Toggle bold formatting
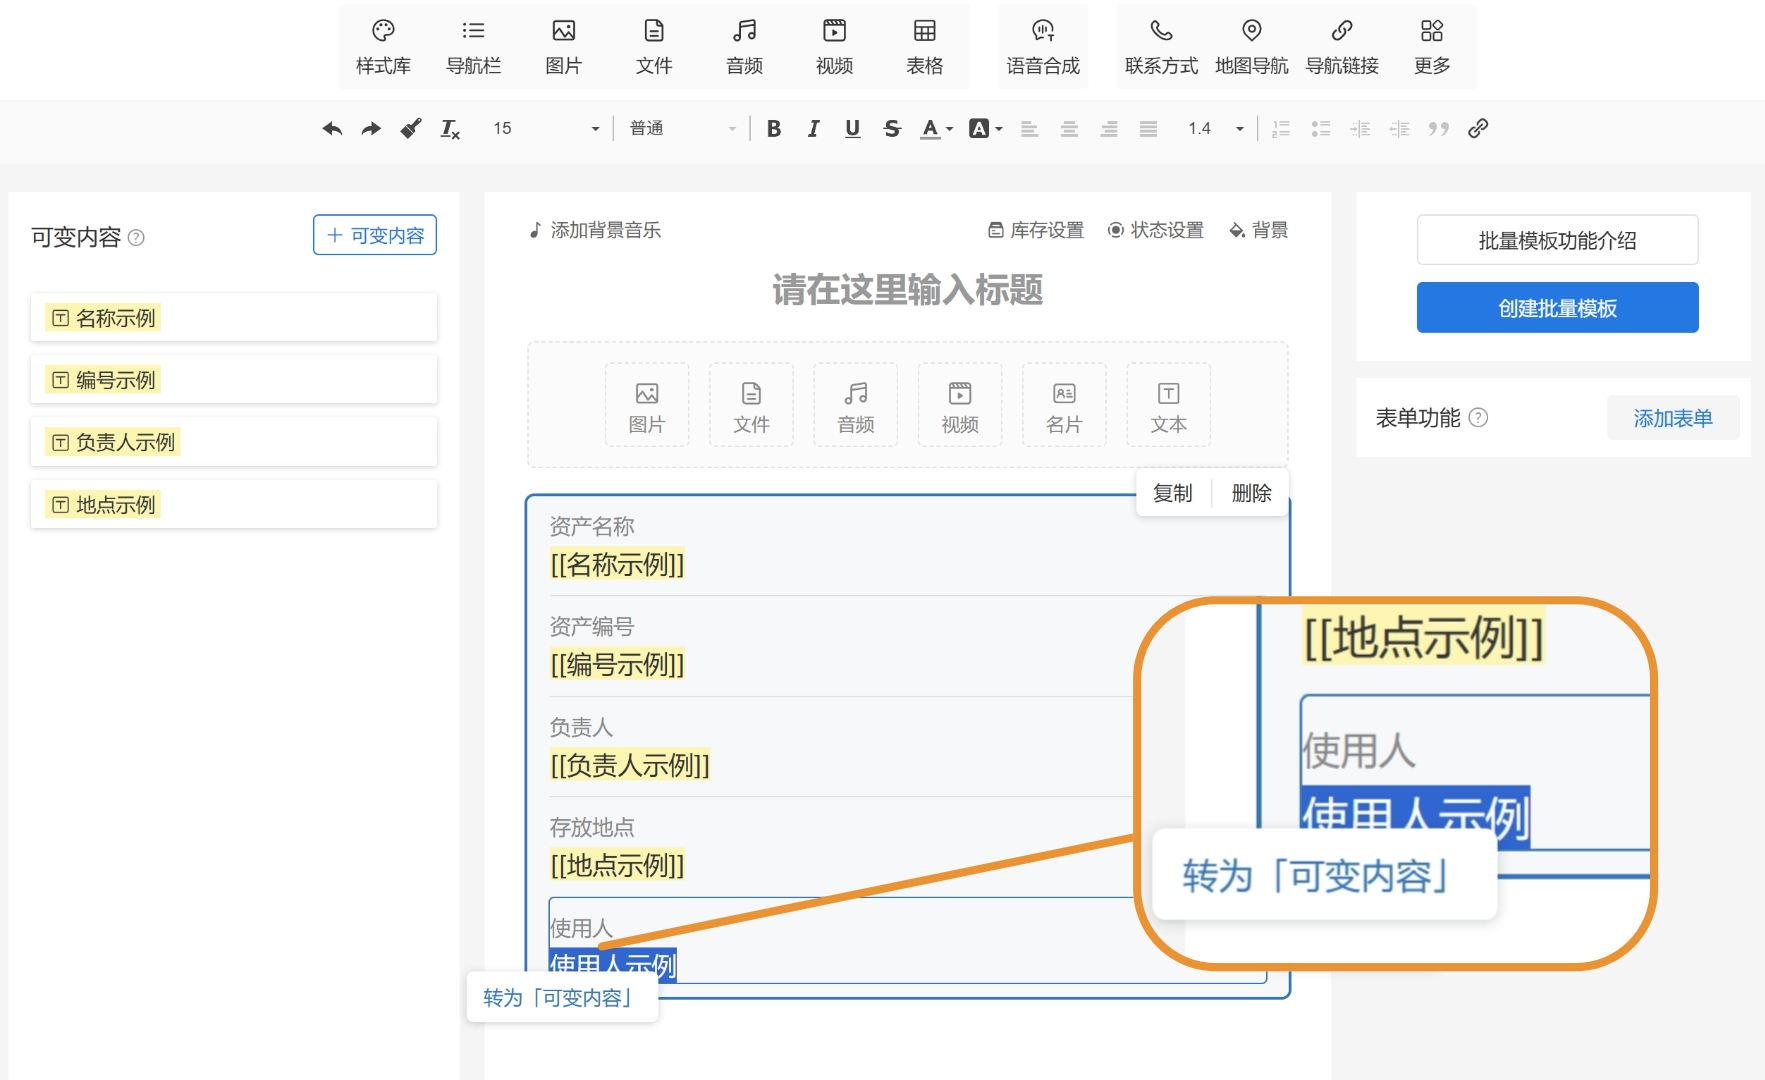 click(774, 128)
